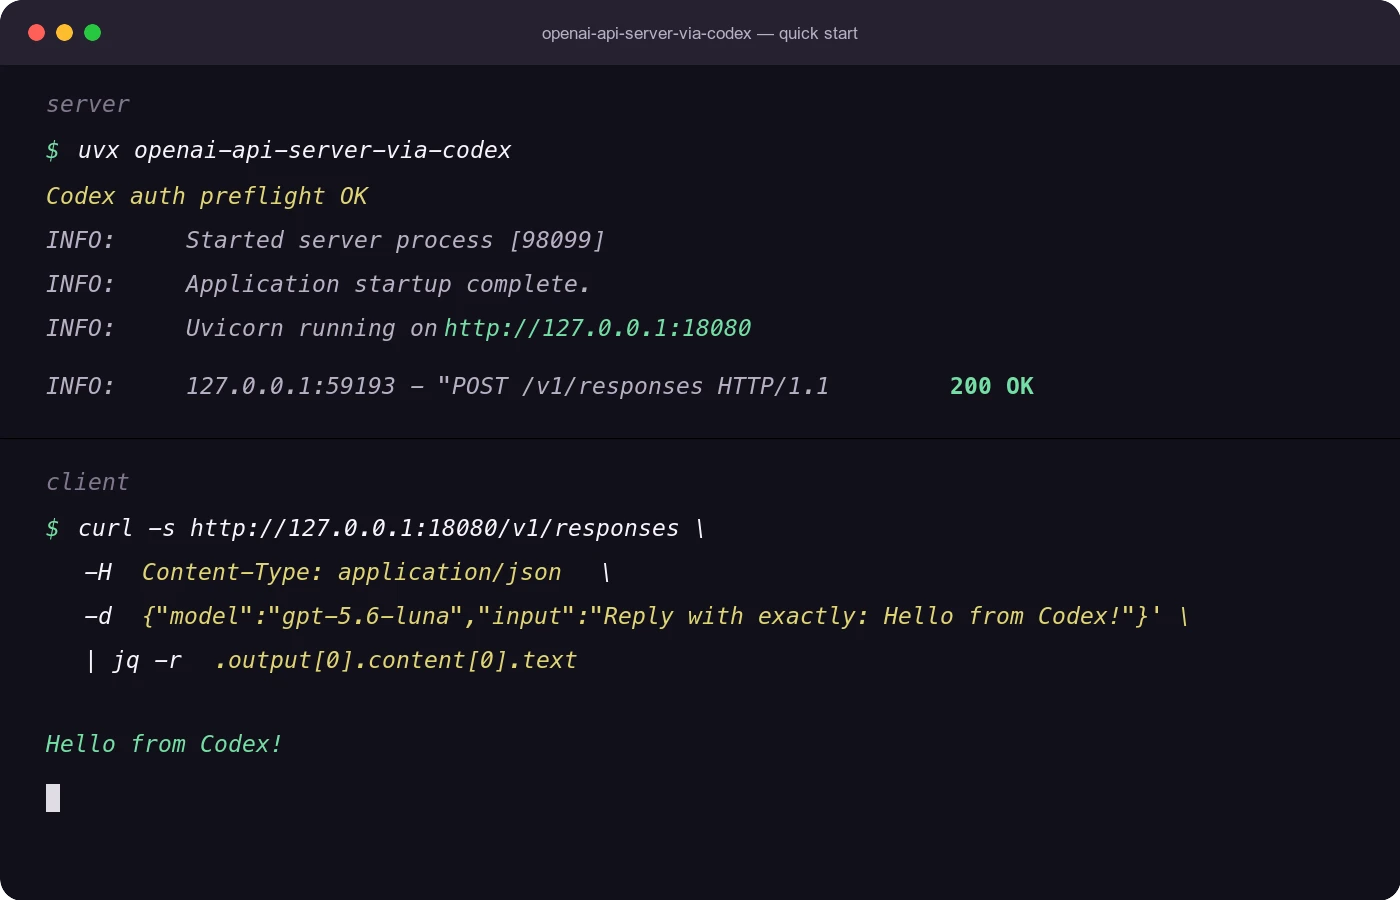Click the '-H' flag
This screenshot has height=900, width=1400.
pyautogui.click(x=98, y=572)
